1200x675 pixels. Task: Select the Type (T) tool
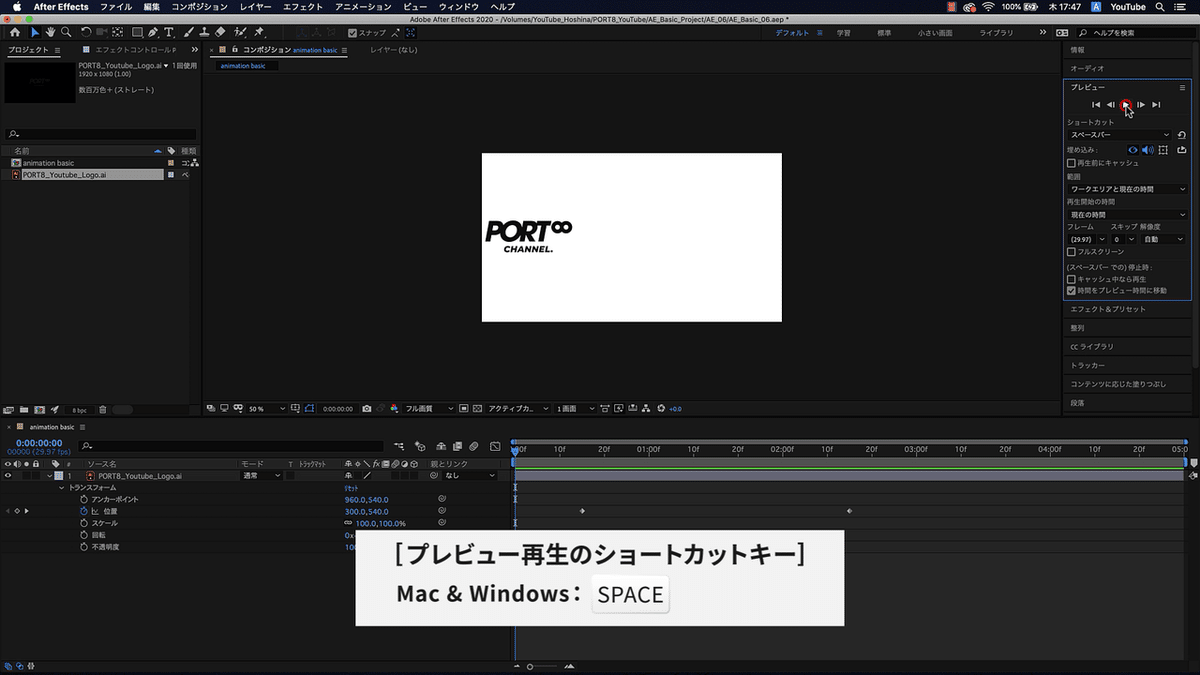[x=169, y=32]
